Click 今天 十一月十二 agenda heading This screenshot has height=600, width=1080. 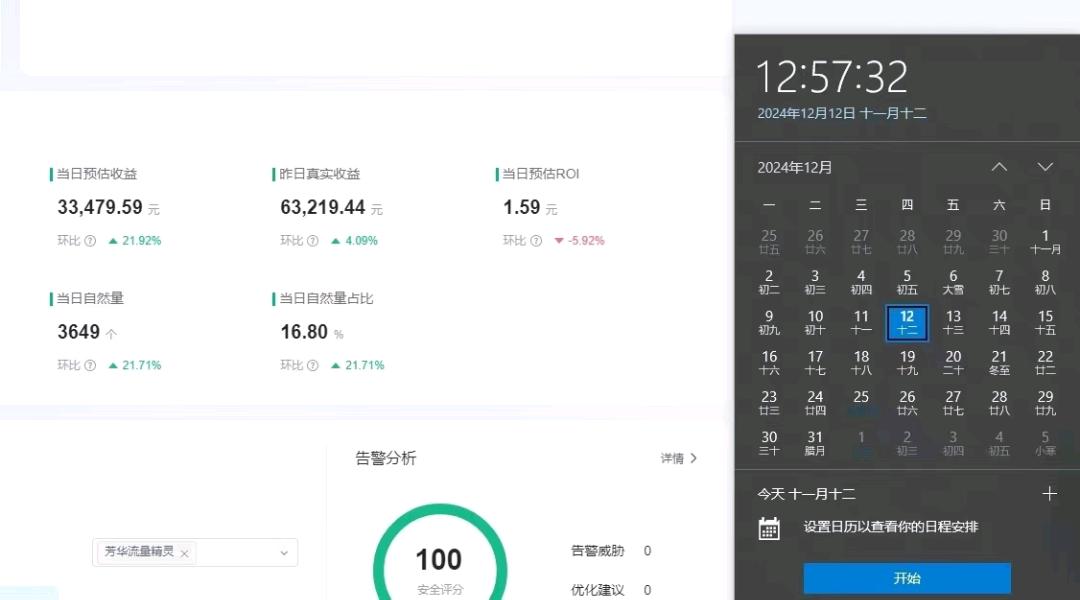(807, 494)
